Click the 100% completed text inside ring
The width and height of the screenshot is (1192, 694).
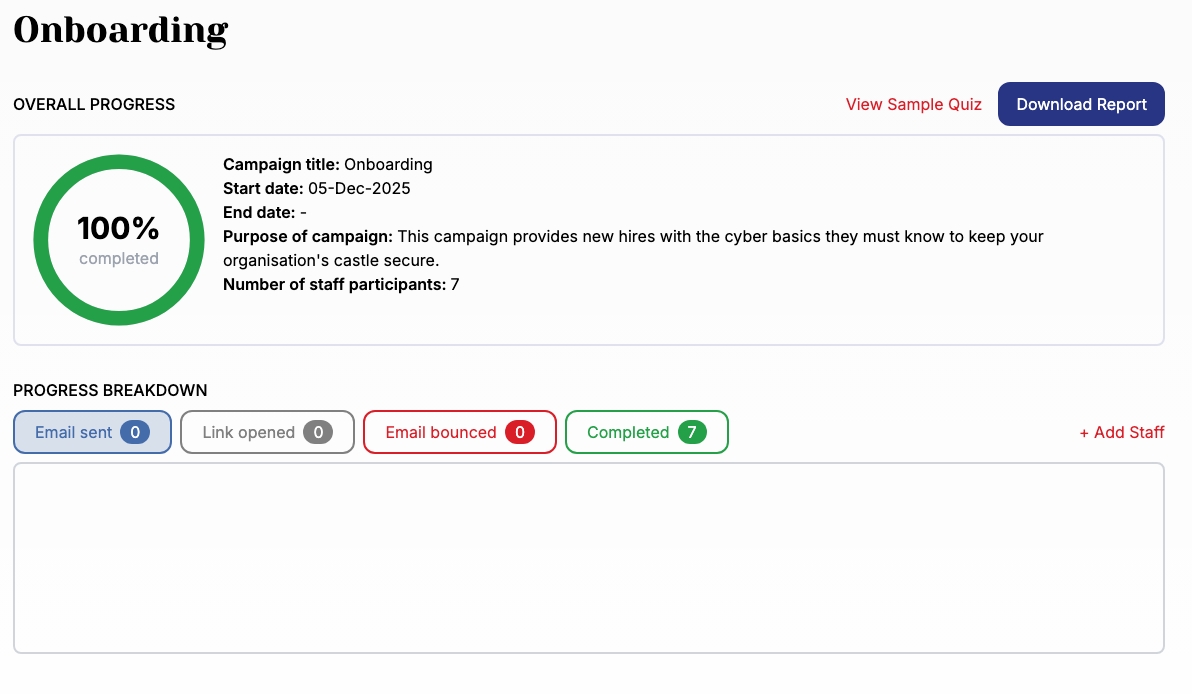coord(118,239)
